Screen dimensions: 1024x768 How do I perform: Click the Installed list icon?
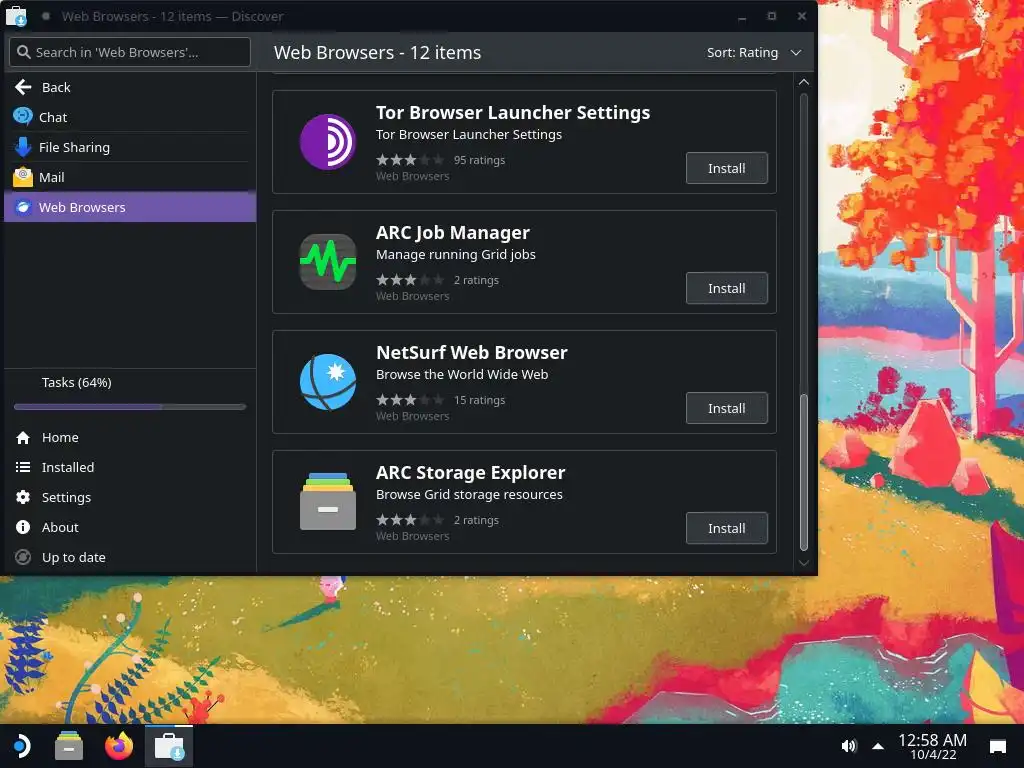[23, 467]
